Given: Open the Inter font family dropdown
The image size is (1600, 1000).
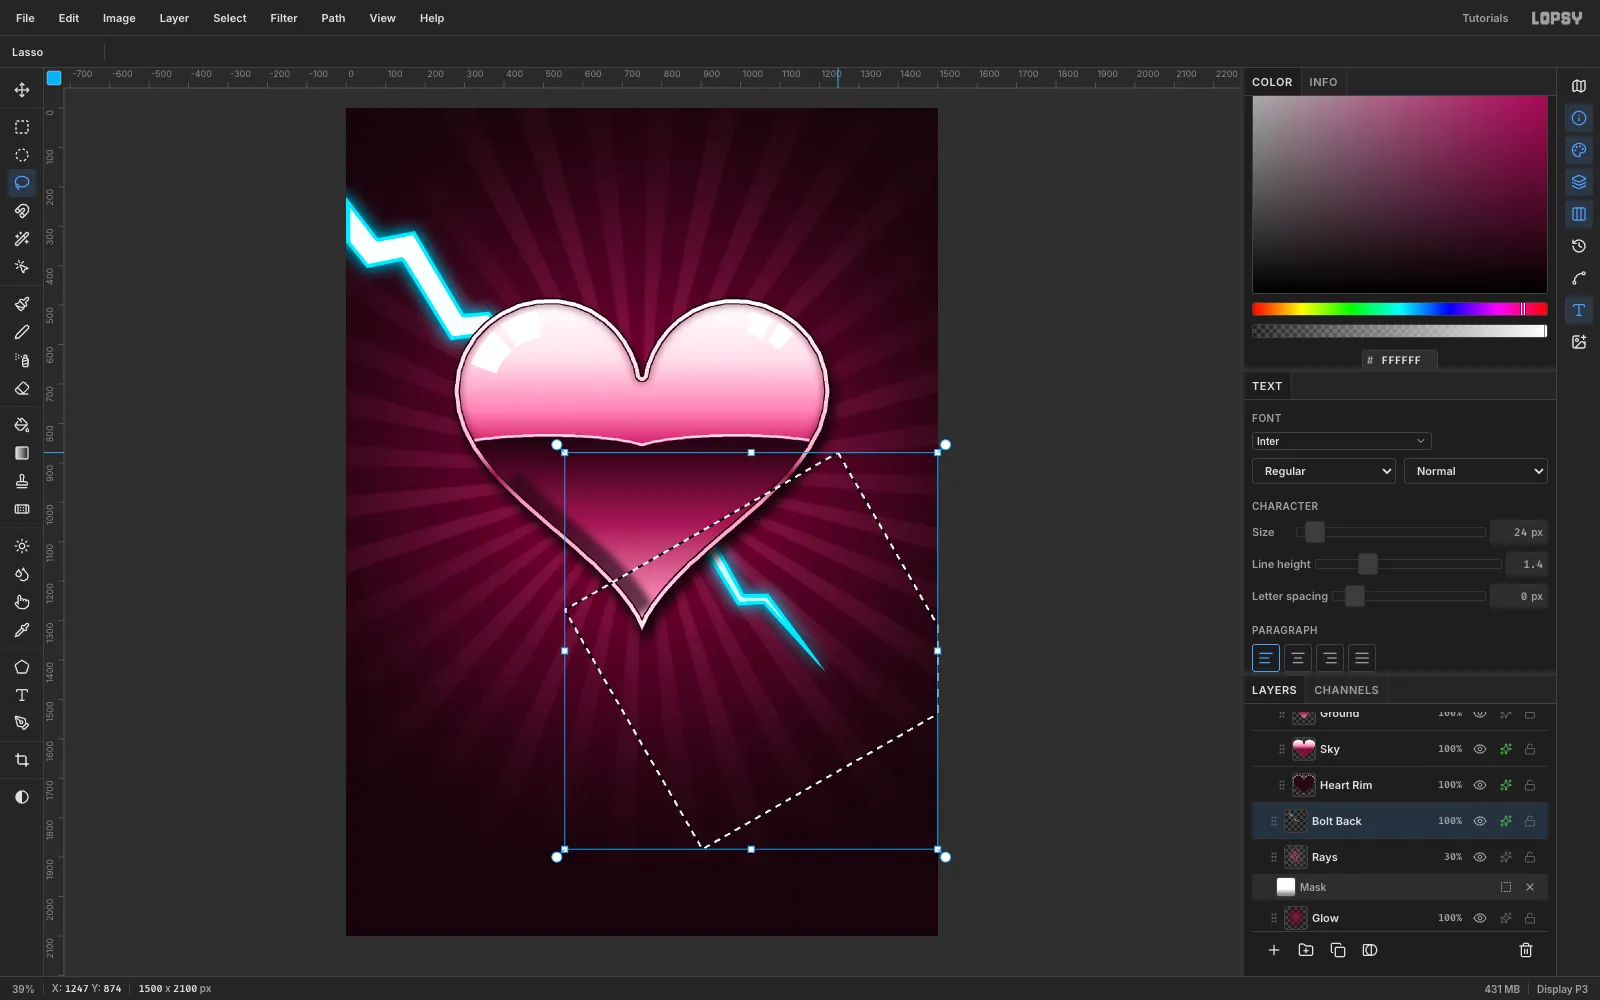Looking at the screenshot, I should [x=1341, y=441].
